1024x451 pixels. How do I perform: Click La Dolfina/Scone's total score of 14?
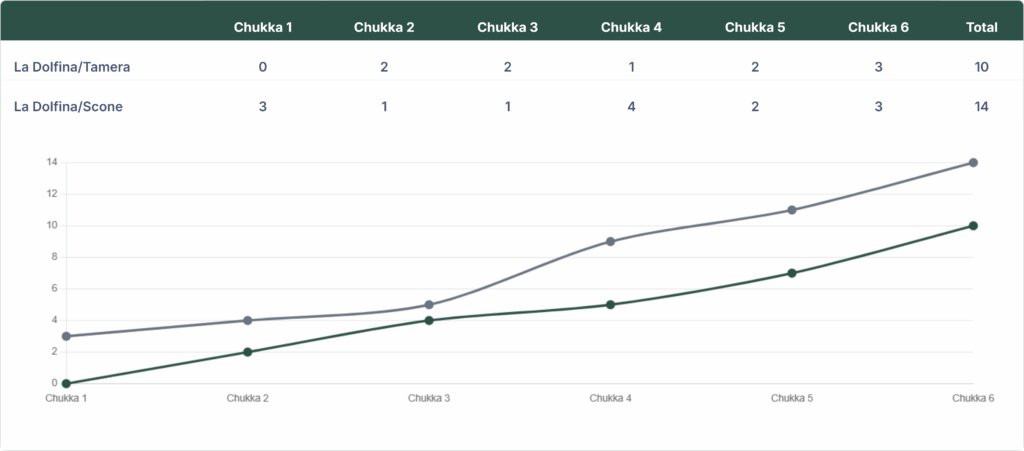pyautogui.click(x=981, y=106)
